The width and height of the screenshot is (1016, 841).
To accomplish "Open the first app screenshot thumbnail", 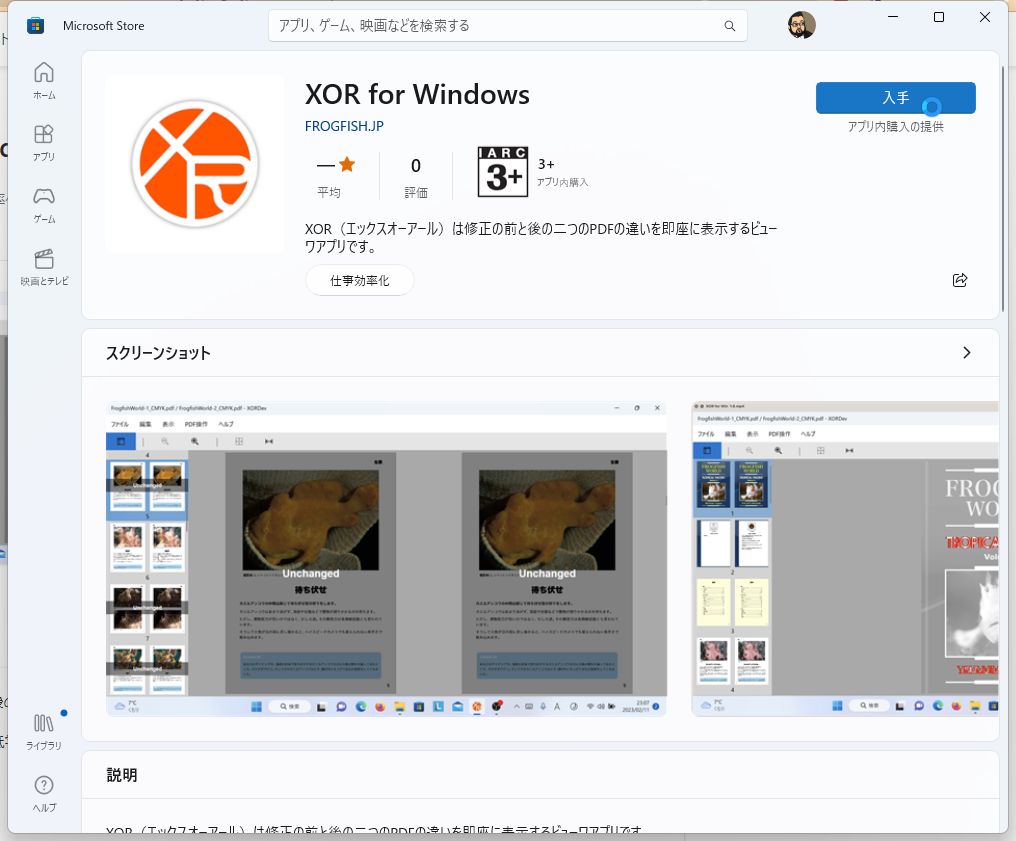I will (x=386, y=559).
